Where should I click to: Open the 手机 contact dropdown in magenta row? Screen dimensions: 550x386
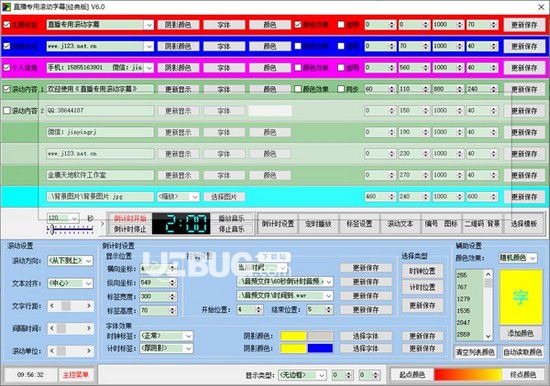click(149, 68)
